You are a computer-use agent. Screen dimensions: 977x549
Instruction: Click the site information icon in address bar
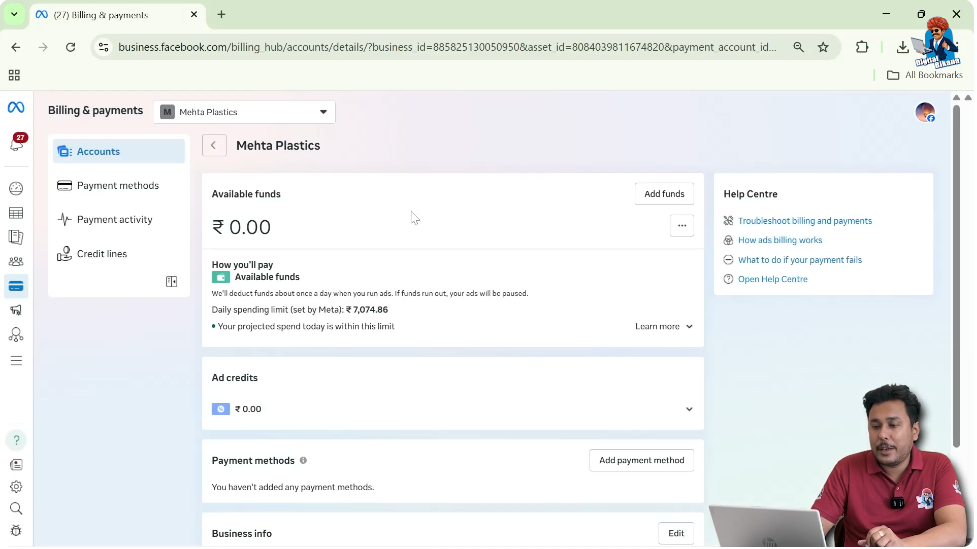104,47
